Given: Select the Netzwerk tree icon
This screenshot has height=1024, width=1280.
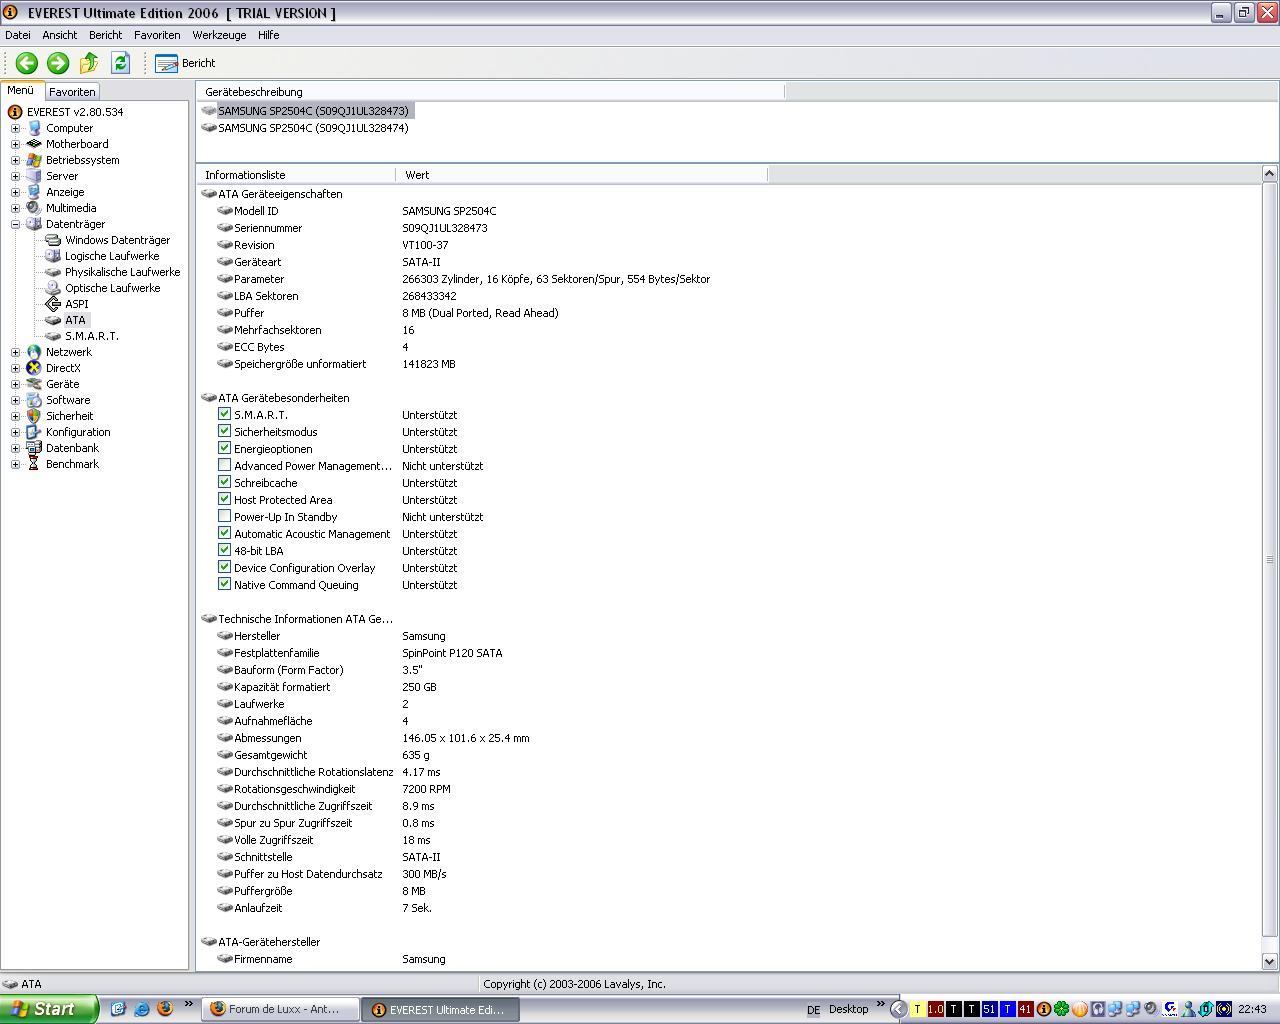Looking at the screenshot, I should 34,352.
